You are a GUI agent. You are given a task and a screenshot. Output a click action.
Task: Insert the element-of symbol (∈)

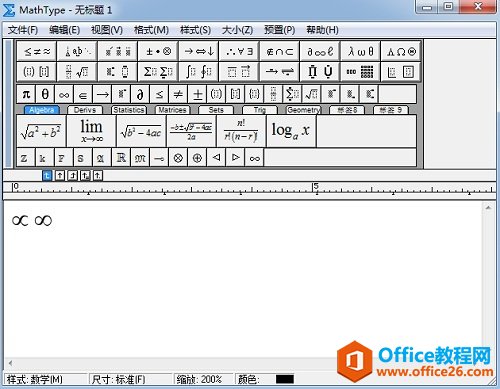click(x=83, y=94)
